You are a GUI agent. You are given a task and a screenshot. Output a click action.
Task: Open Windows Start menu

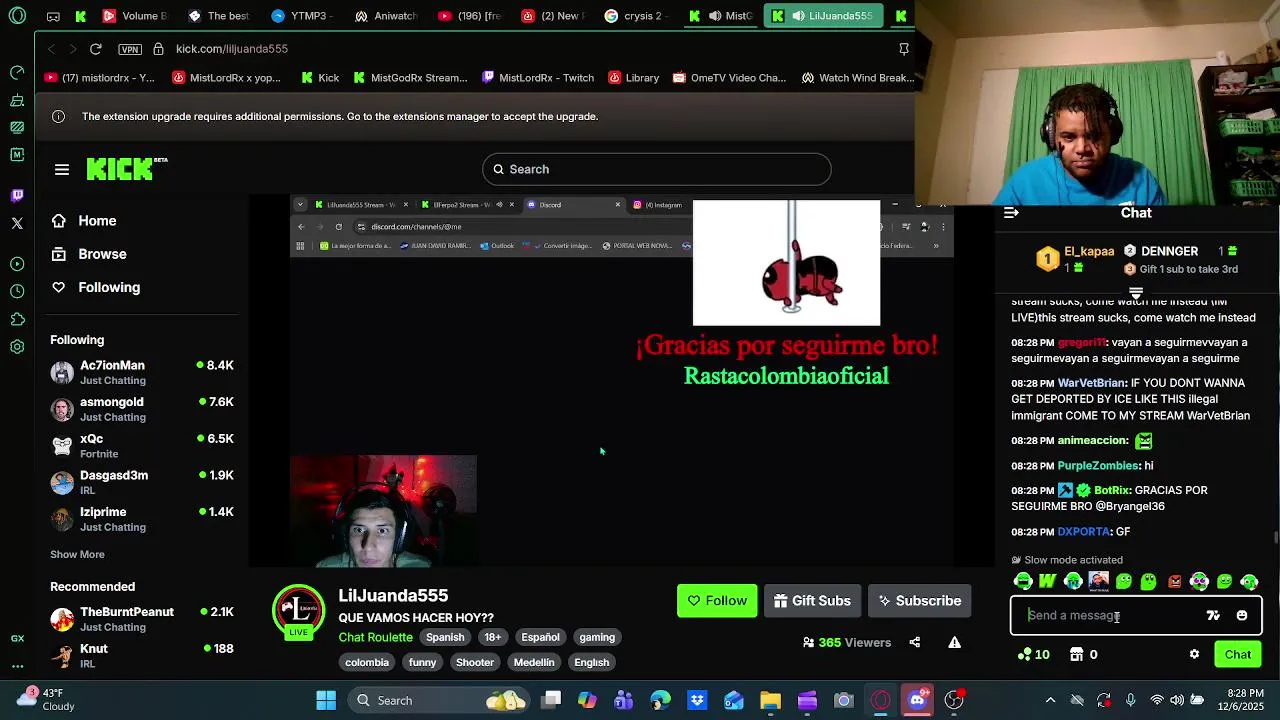click(326, 700)
